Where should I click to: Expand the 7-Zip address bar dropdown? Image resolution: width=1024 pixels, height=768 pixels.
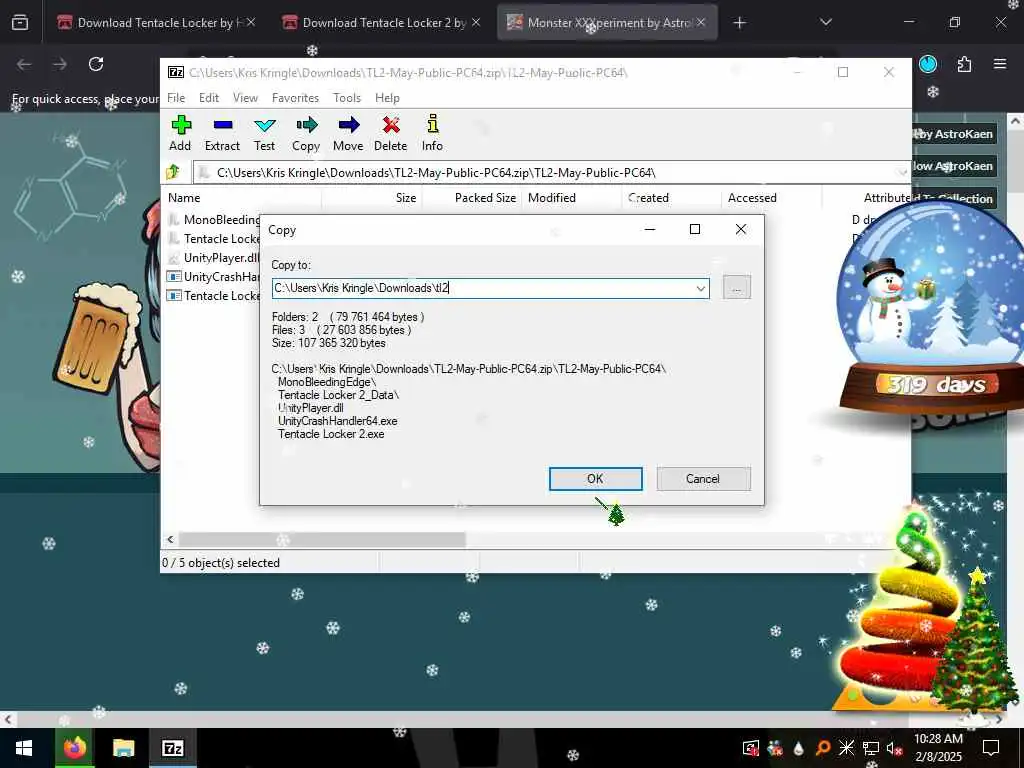tap(902, 172)
